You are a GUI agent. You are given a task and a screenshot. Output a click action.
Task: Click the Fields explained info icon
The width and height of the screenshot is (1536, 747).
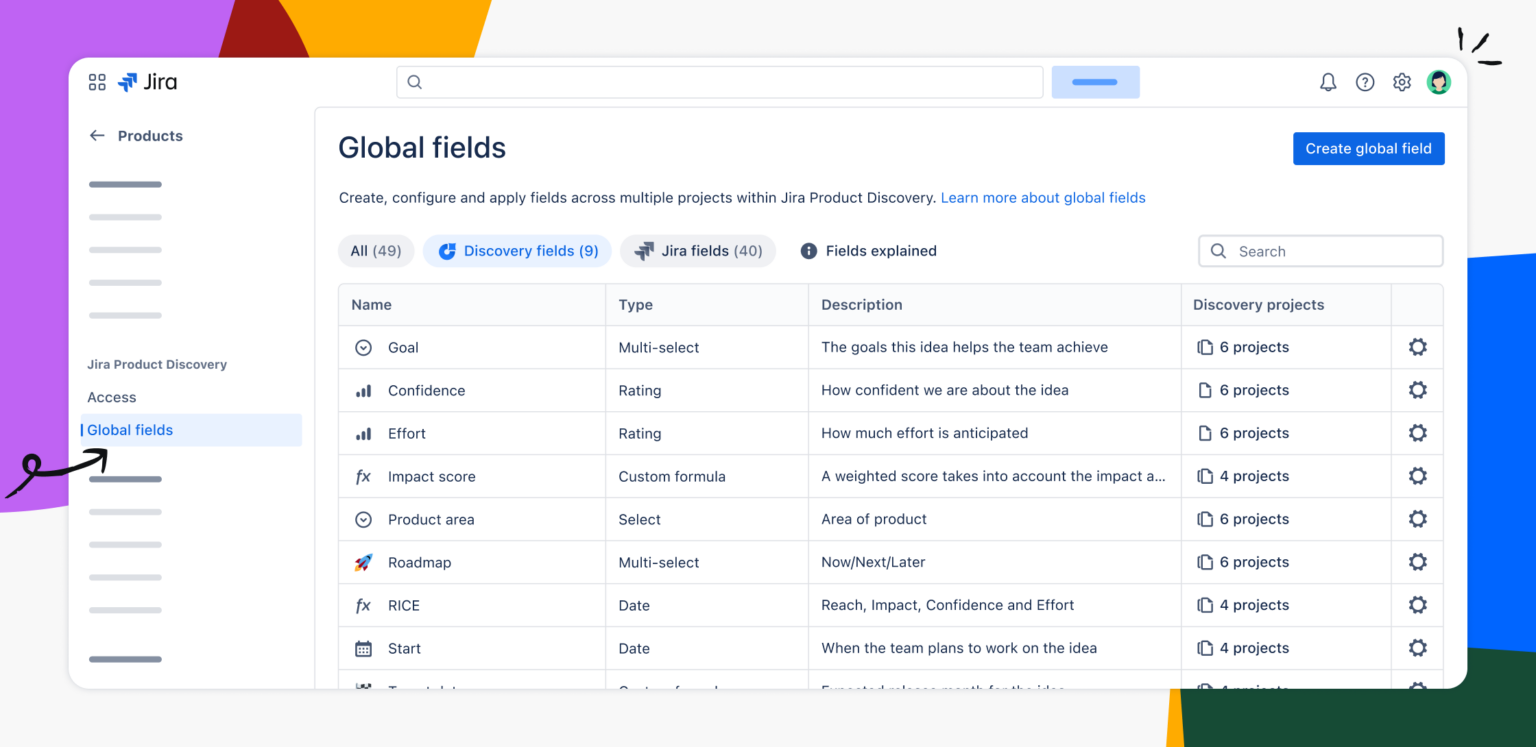click(809, 251)
